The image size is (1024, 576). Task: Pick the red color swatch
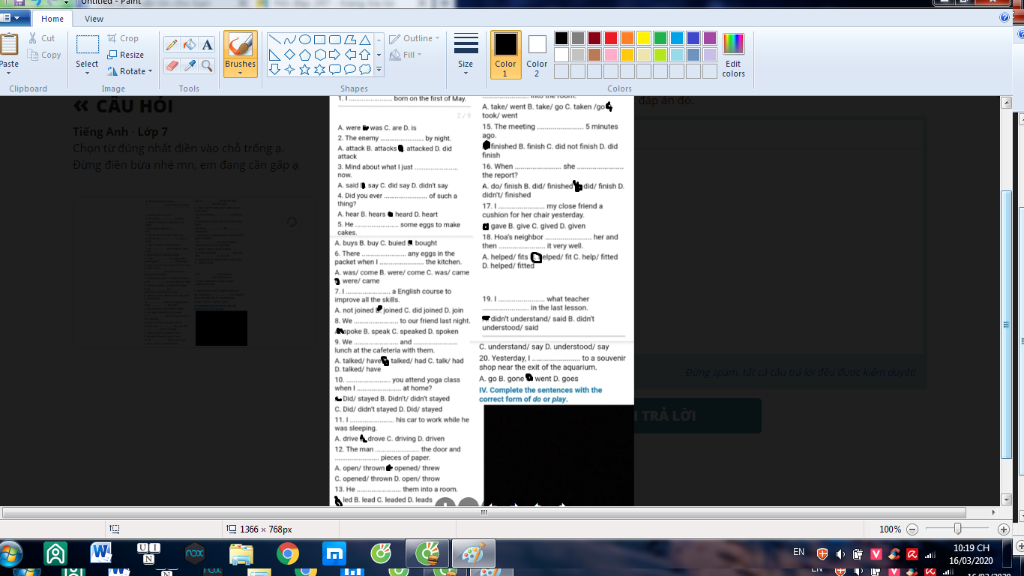[611, 39]
